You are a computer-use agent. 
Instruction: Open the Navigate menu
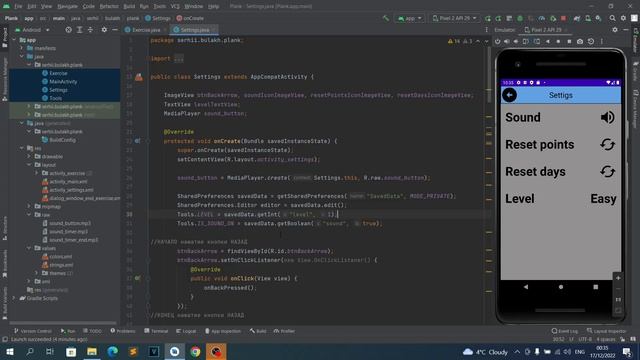pos(67,7)
